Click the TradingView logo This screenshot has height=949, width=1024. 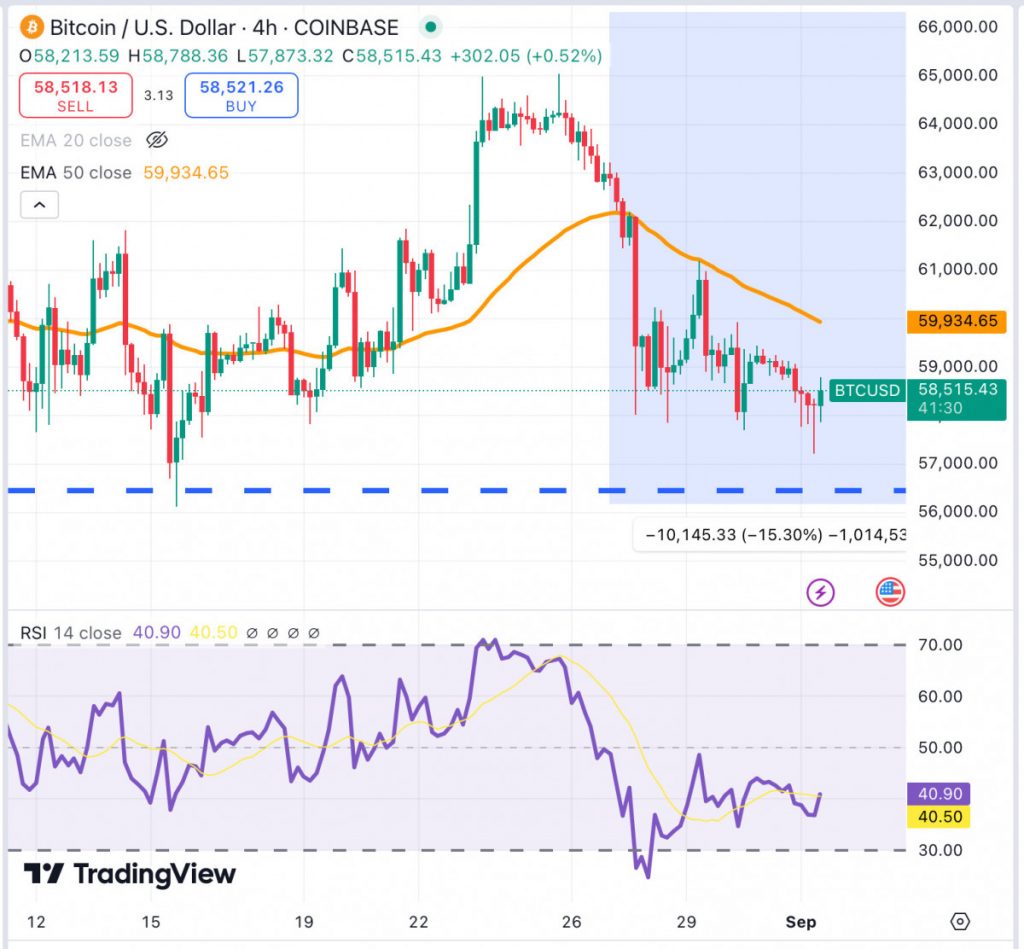pyautogui.click(x=129, y=874)
